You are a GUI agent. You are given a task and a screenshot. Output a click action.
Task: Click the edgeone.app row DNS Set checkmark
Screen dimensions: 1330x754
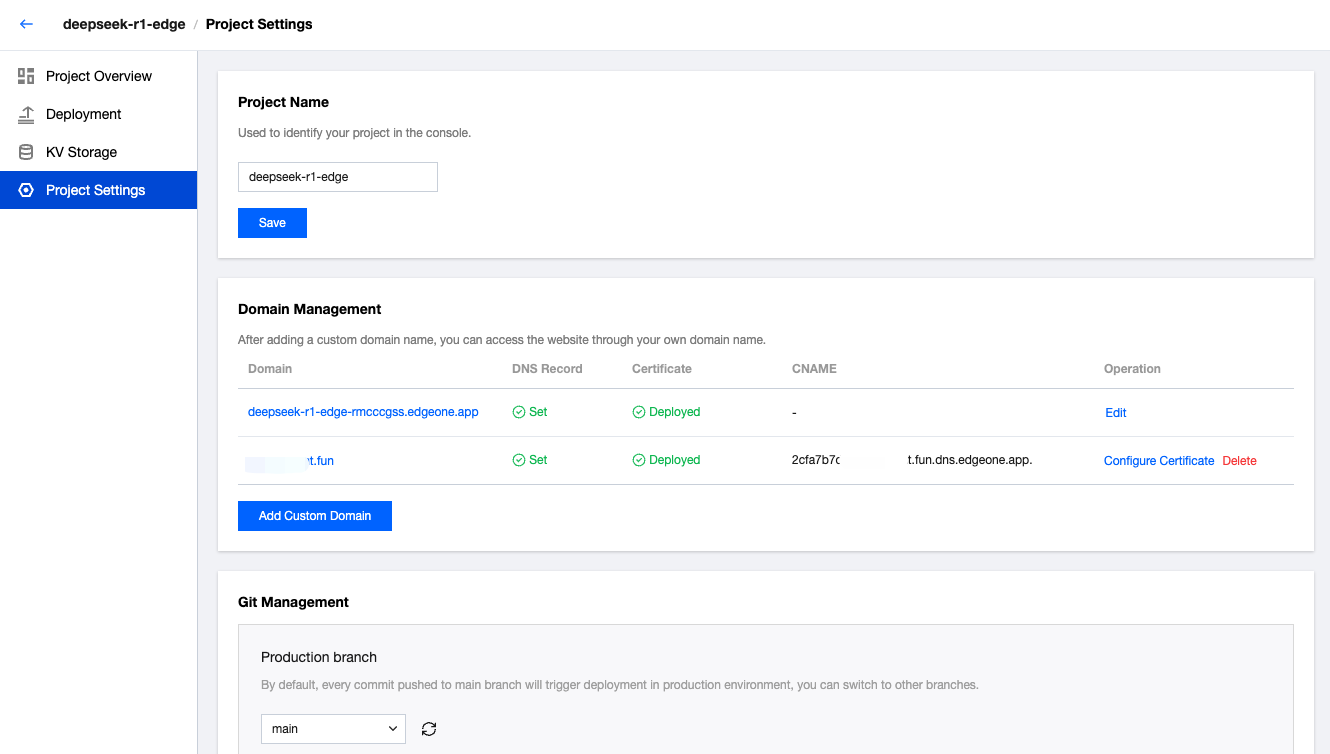pos(518,412)
